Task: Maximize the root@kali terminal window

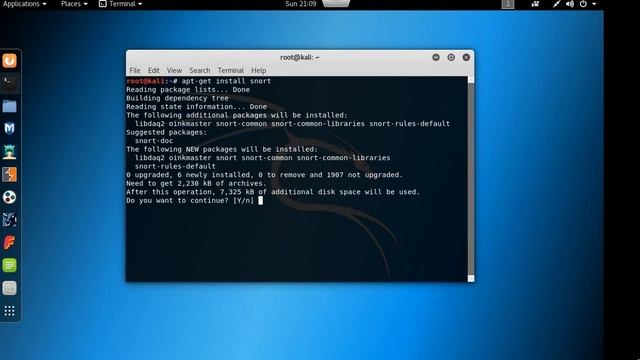Action: coord(451,58)
